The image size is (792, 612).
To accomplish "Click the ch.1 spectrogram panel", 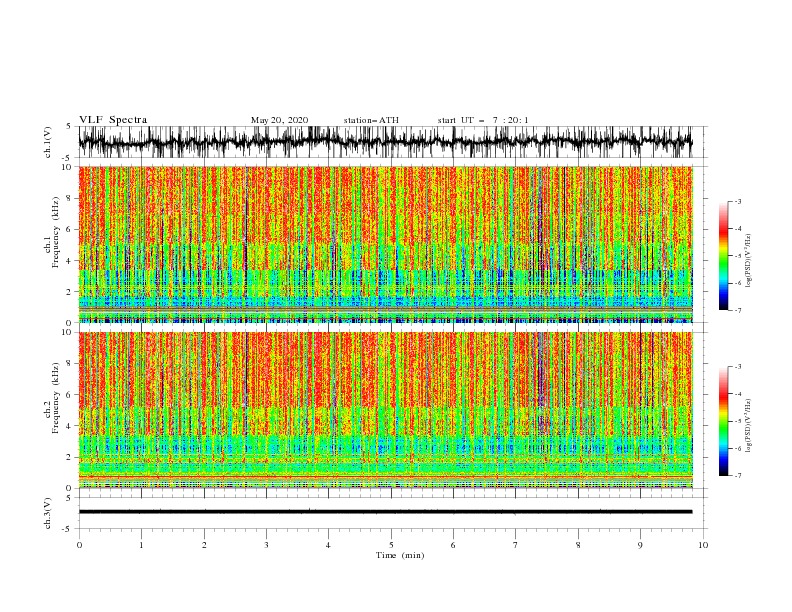I will pyautogui.click(x=385, y=244).
